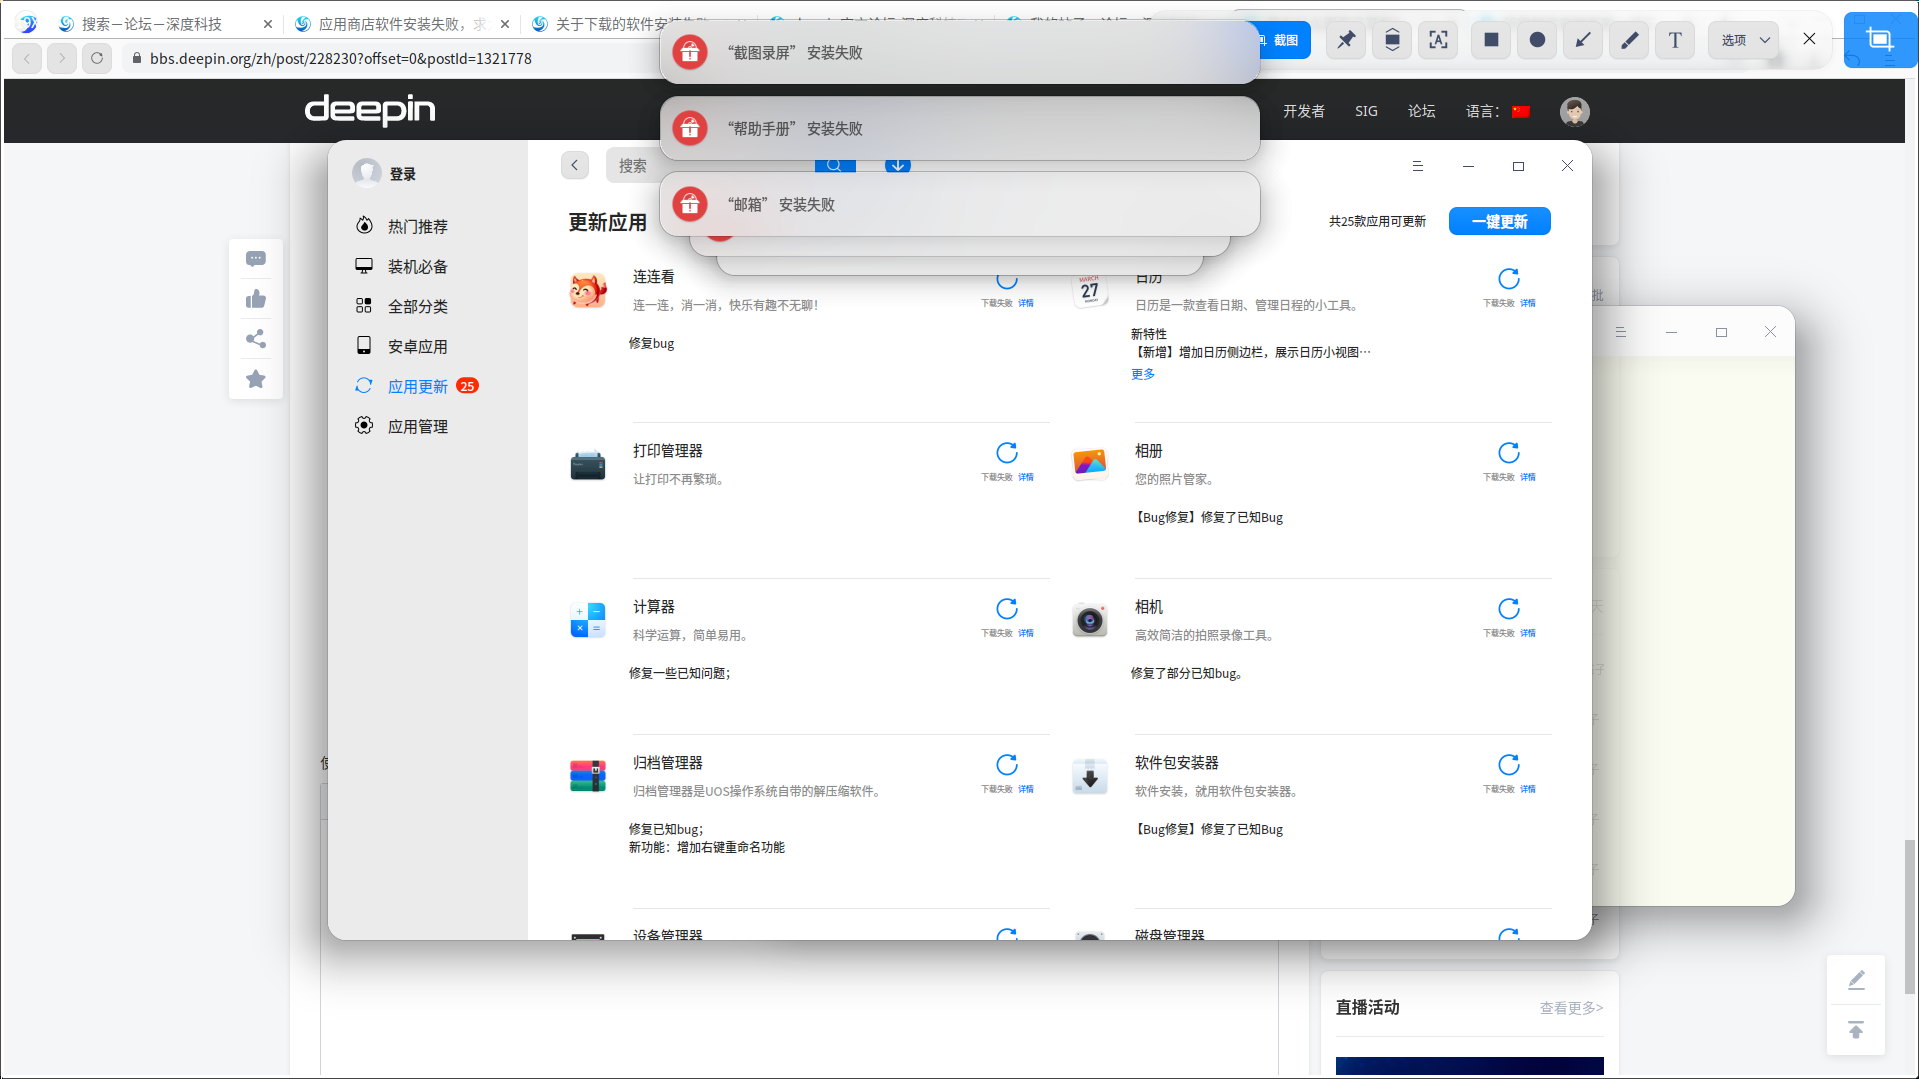Click the forum share icon
The height and width of the screenshot is (1079, 1919).
coord(256,339)
